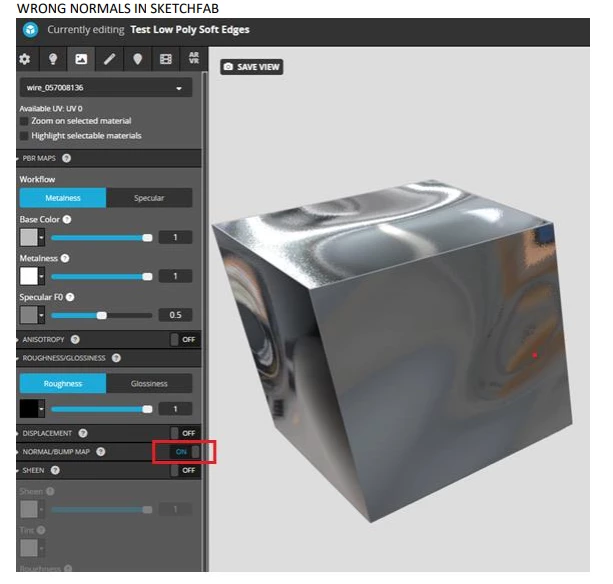The image size is (613, 584).
Task: Click the Metalness help icon
Action: (x=65, y=258)
